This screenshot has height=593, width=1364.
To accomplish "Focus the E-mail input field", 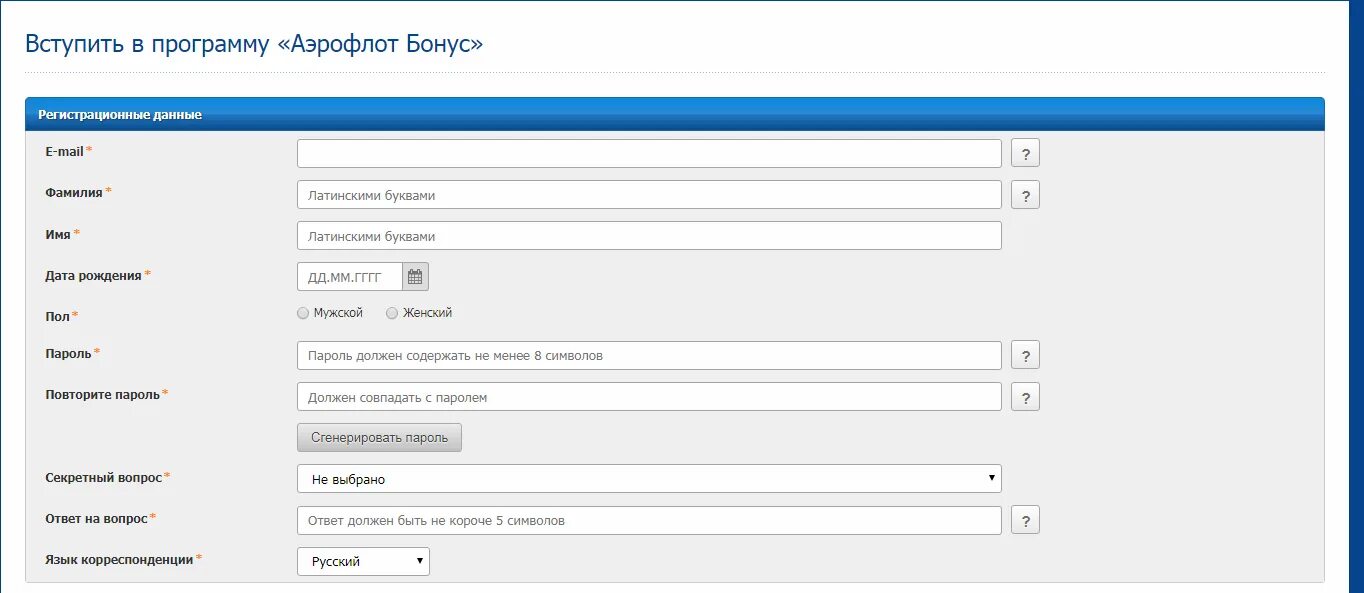I will pos(649,153).
